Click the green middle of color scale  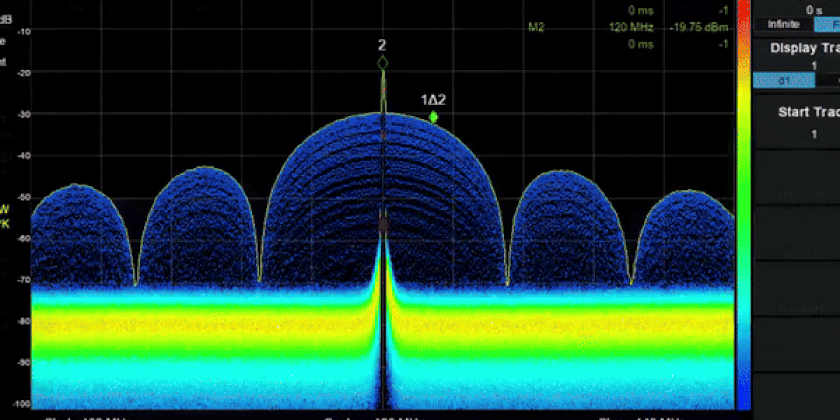(x=743, y=200)
